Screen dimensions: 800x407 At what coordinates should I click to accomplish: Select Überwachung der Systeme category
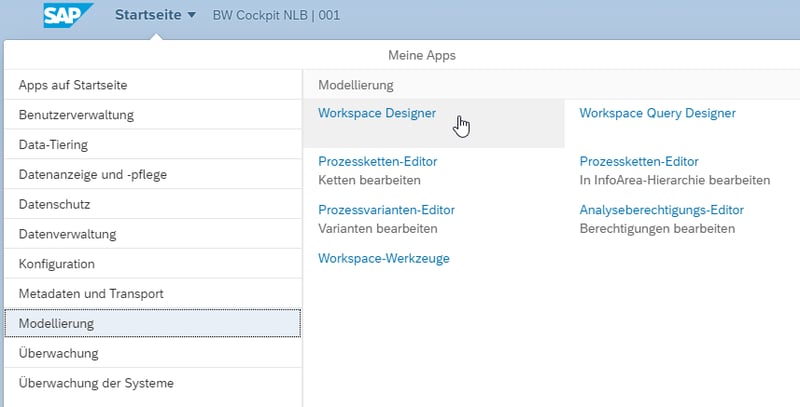[x=153, y=383]
